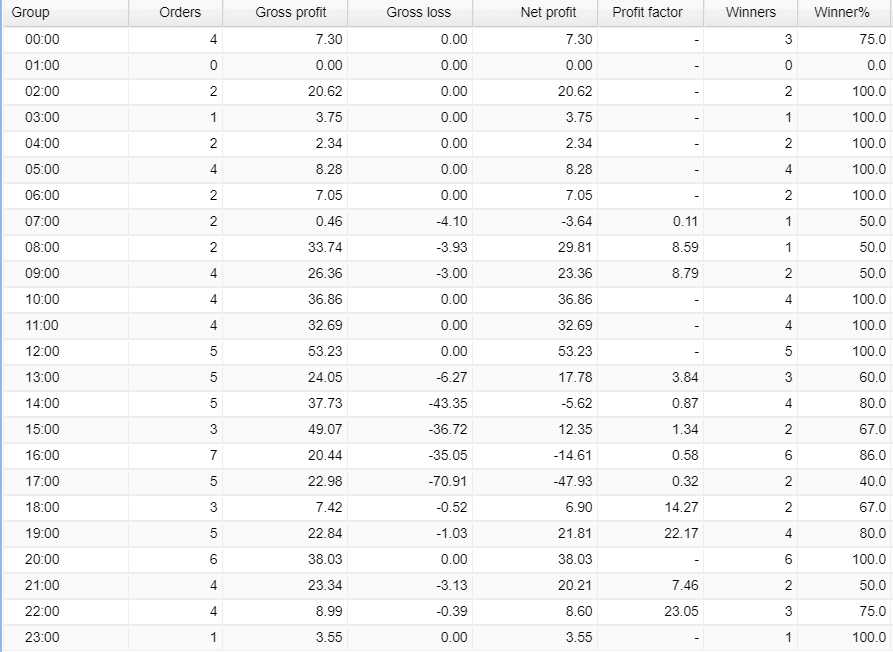This screenshot has width=893, height=652.
Task: Select gross profit cell showing 53.23
Action: (325, 351)
